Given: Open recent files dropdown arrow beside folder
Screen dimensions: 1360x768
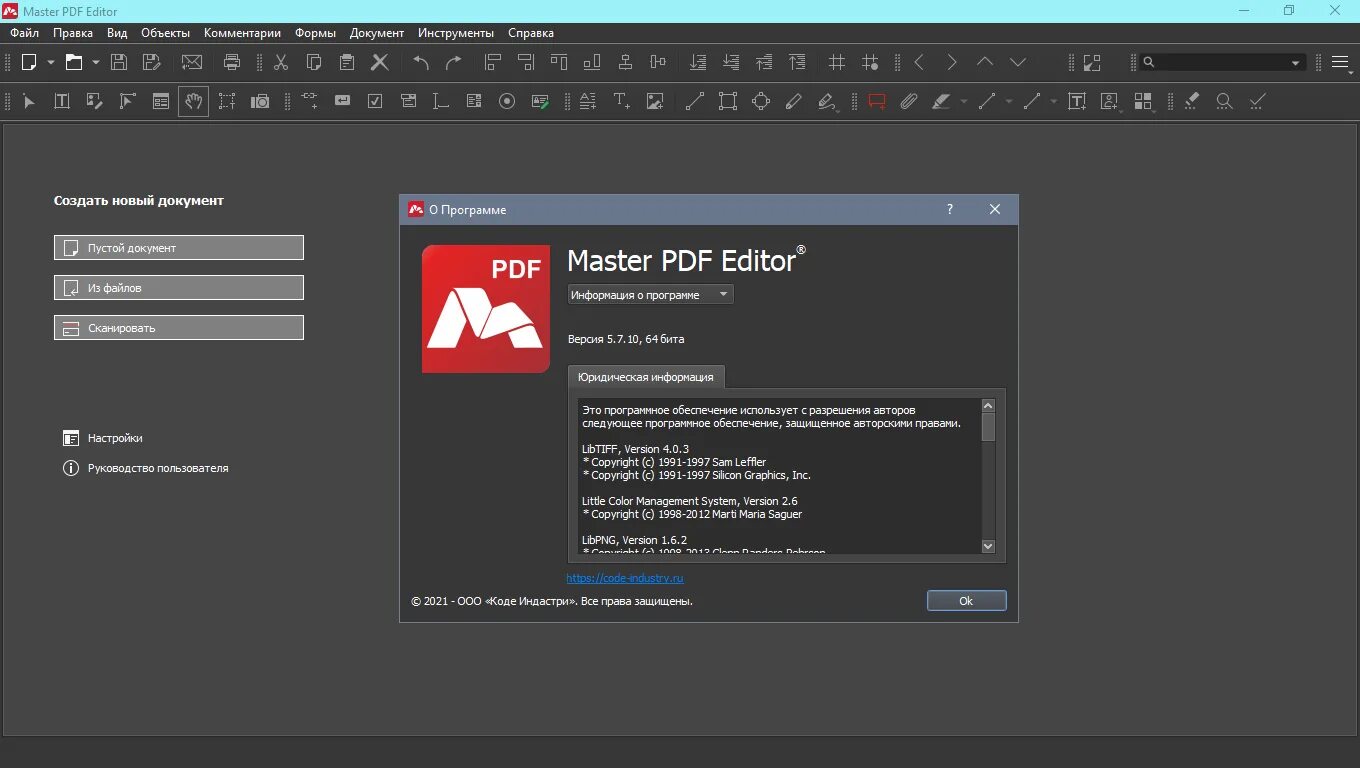Looking at the screenshot, I should (96, 62).
